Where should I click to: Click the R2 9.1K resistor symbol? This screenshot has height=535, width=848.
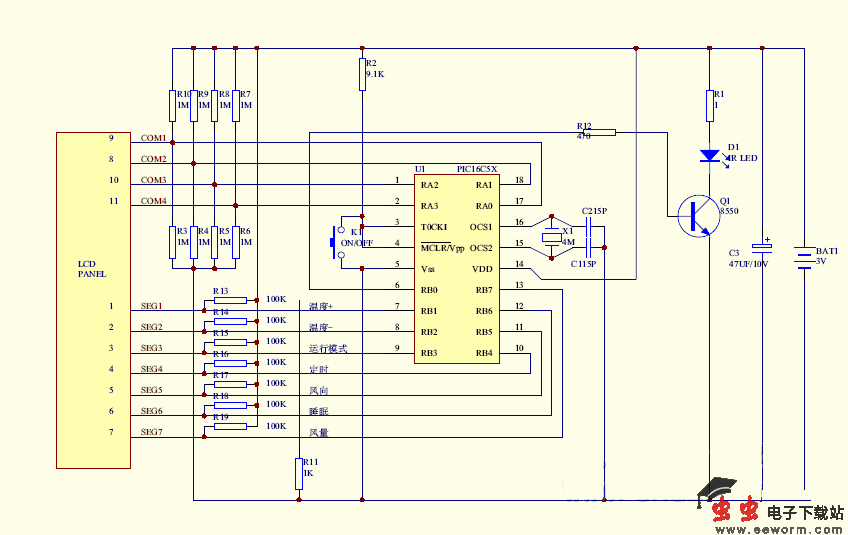[362, 74]
